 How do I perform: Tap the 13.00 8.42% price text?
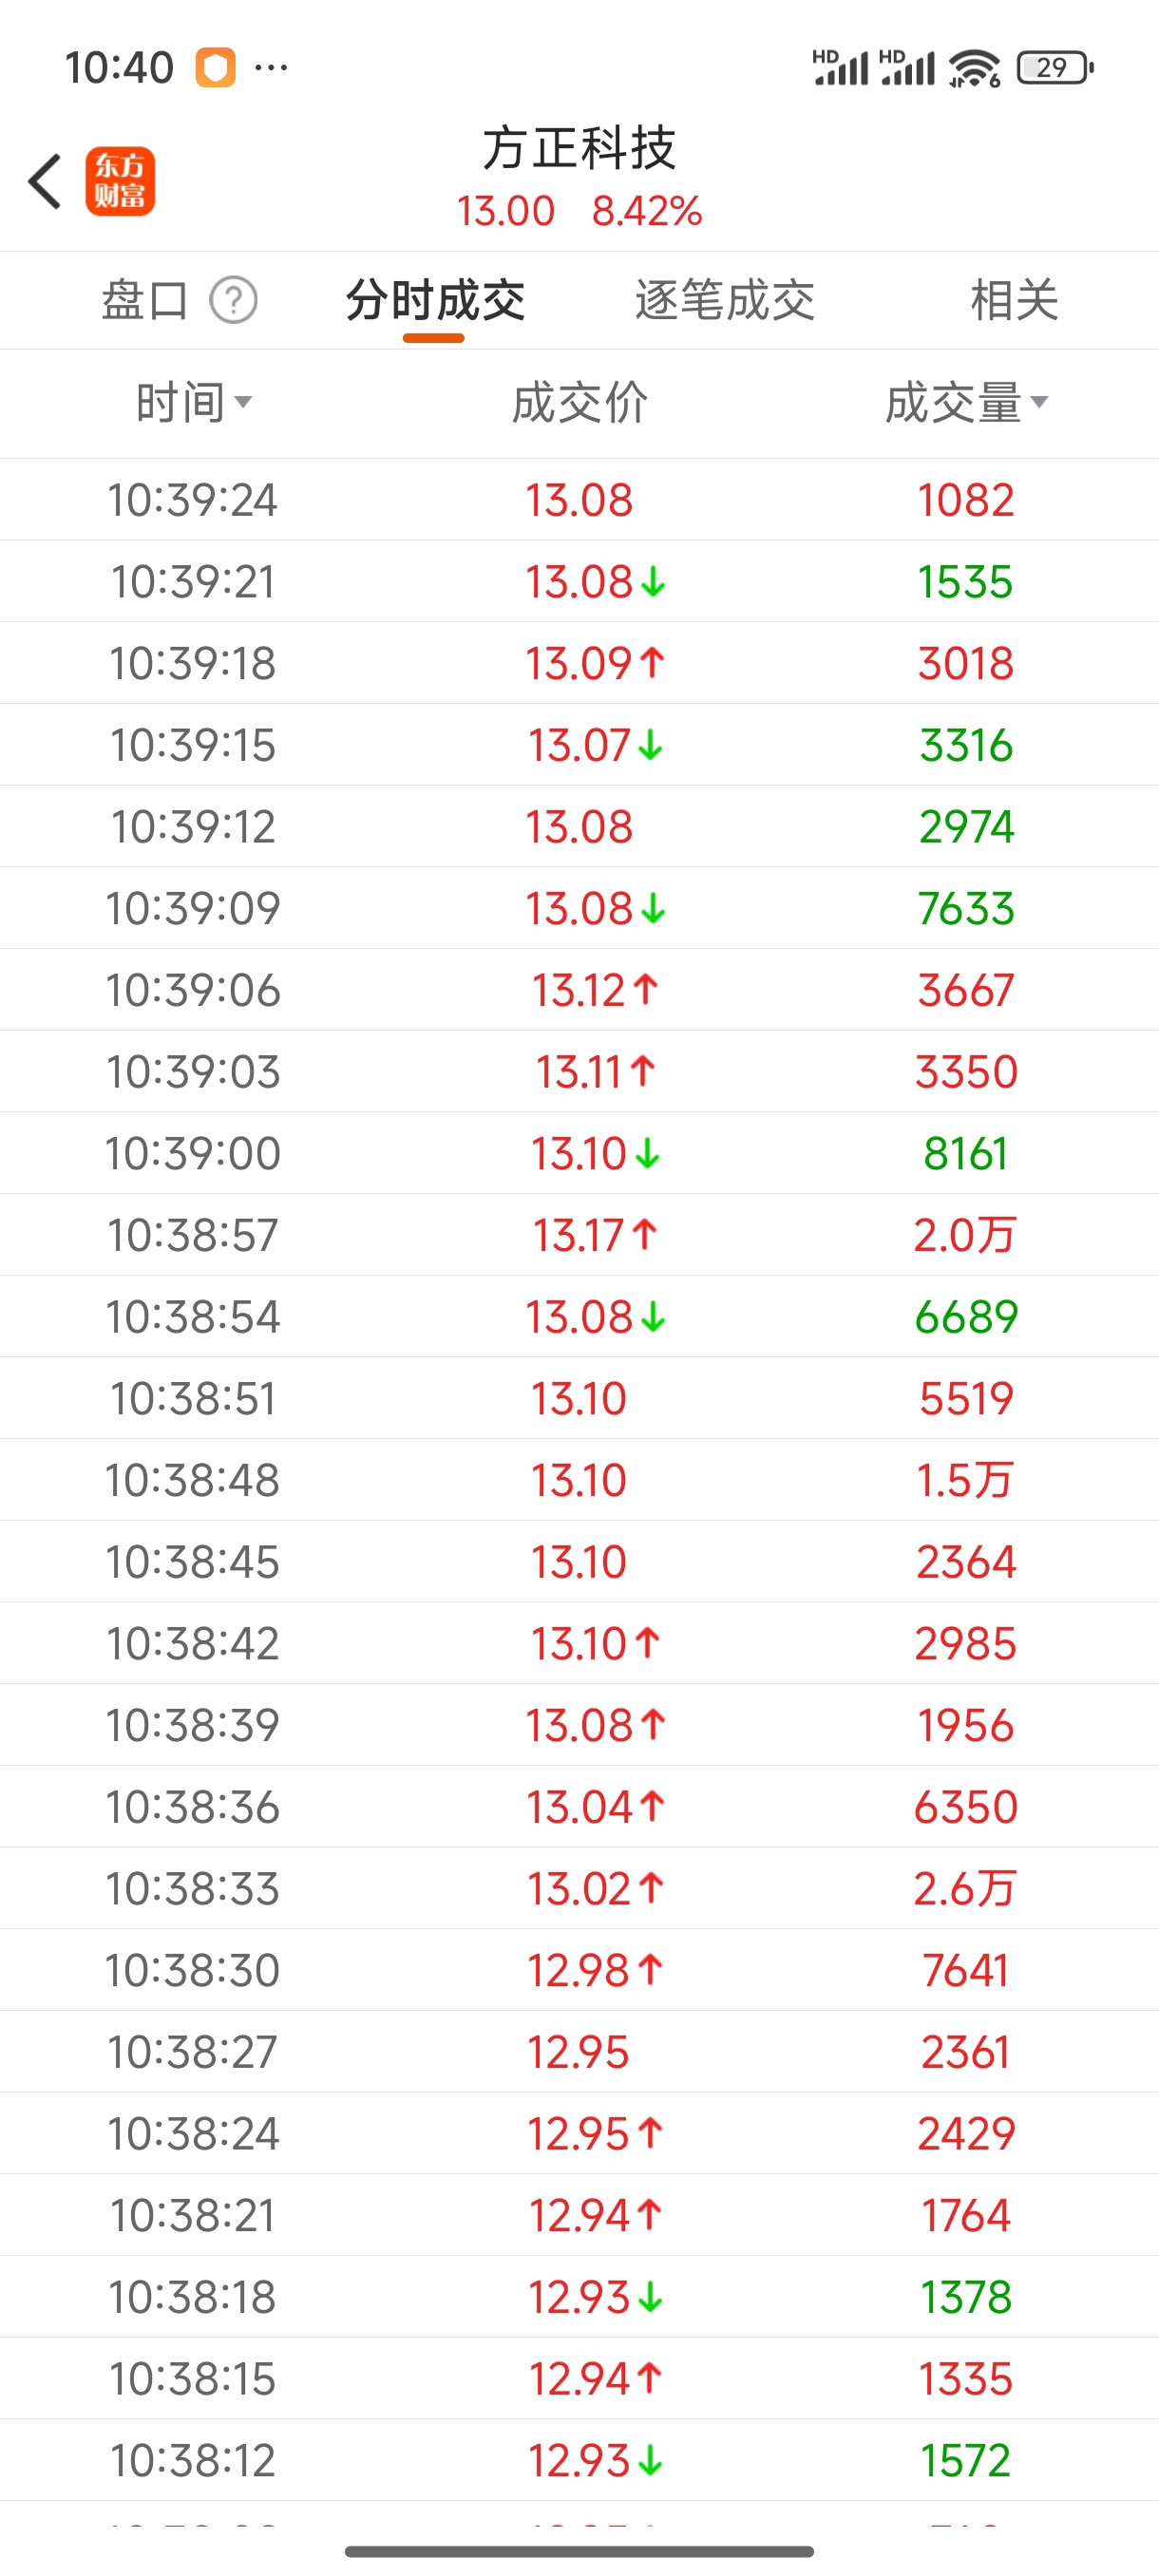coord(579,211)
